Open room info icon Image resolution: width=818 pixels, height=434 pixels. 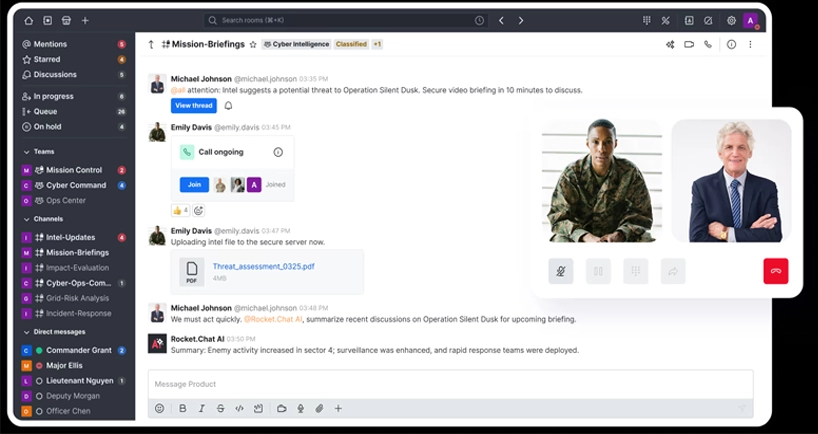point(731,45)
